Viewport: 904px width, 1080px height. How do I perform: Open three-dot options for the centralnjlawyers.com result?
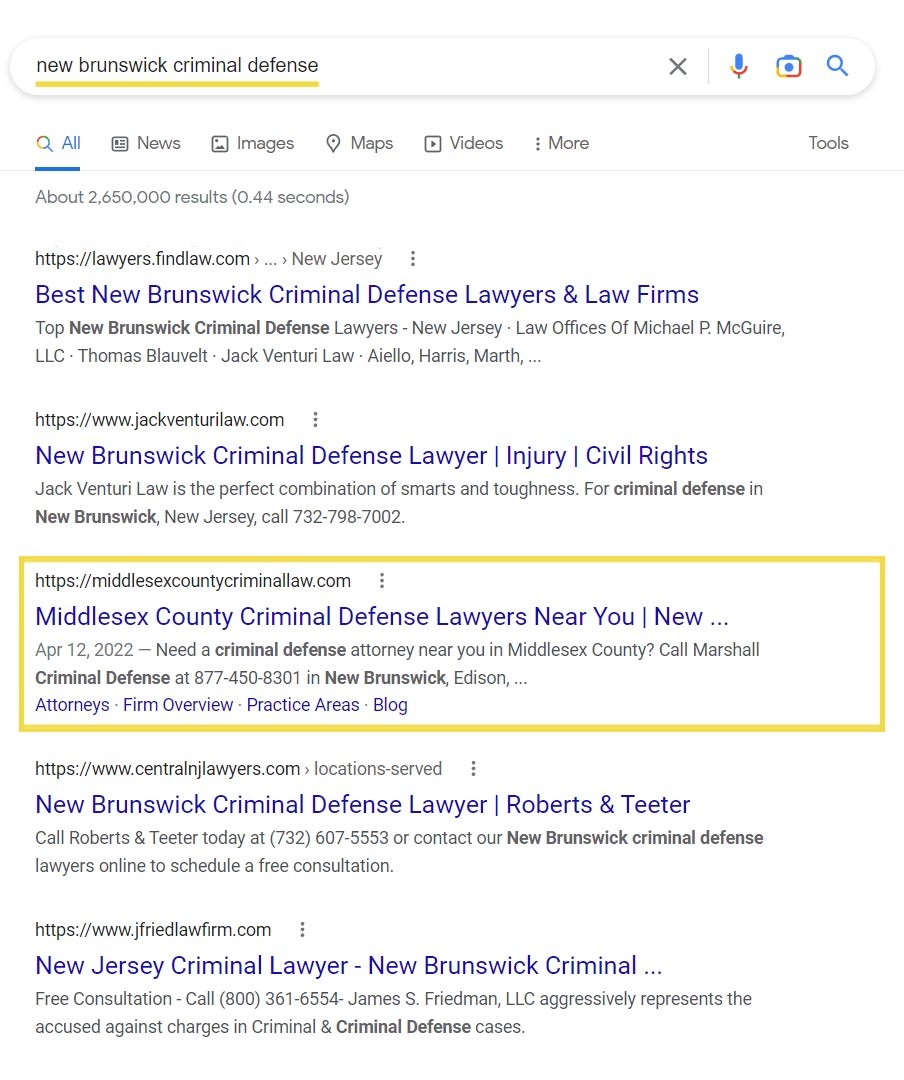pos(473,769)
